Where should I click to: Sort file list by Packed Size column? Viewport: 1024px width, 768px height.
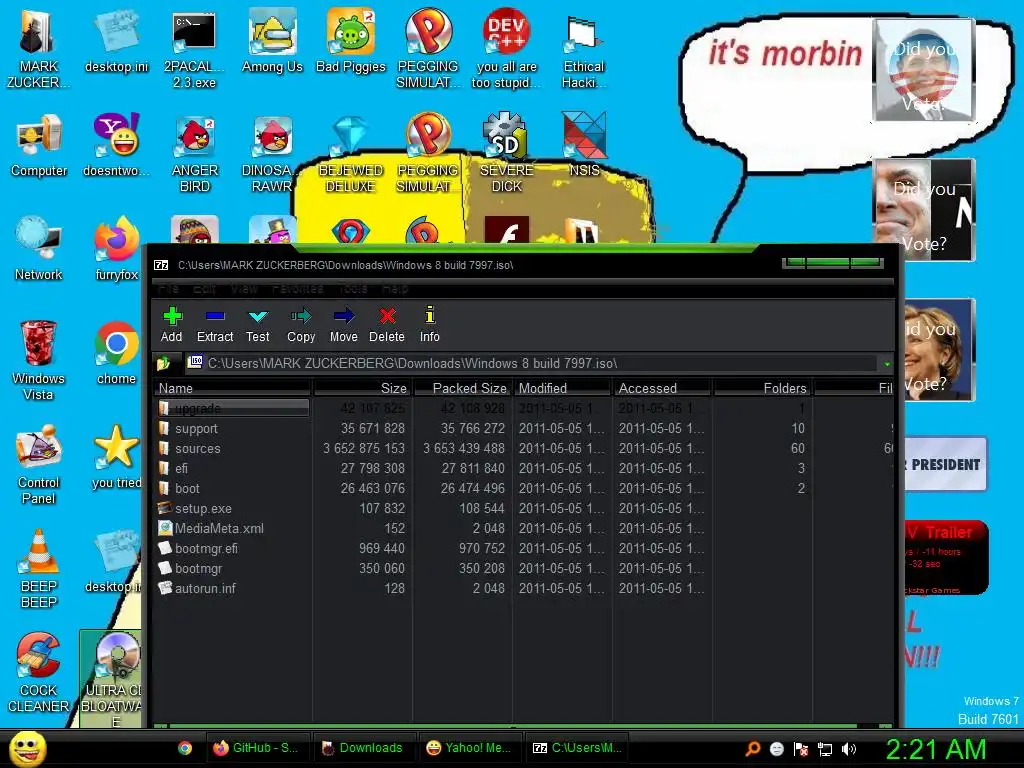pyautogui.click(x=462, y=388)
